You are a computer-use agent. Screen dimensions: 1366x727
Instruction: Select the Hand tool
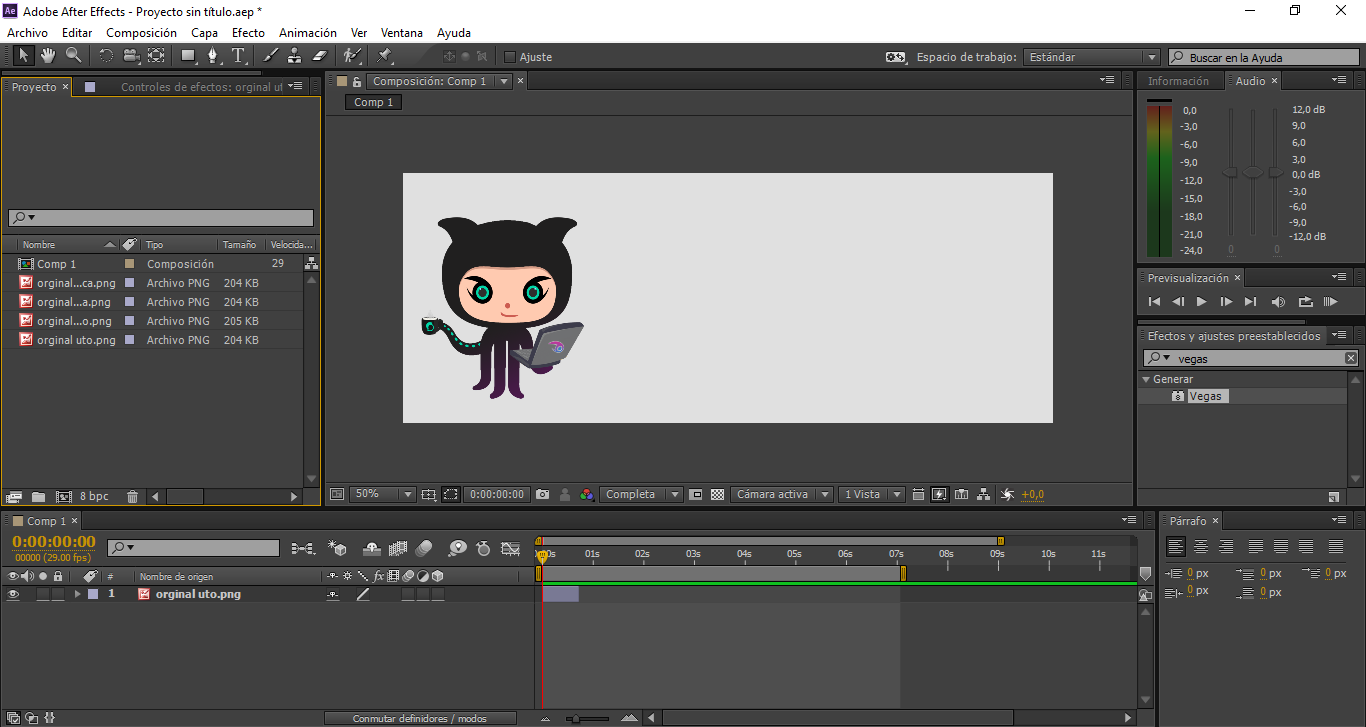[48, 56]
